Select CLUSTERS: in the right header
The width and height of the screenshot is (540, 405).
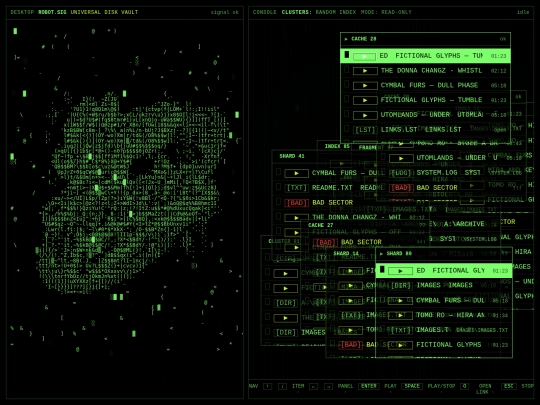point(297,12)
